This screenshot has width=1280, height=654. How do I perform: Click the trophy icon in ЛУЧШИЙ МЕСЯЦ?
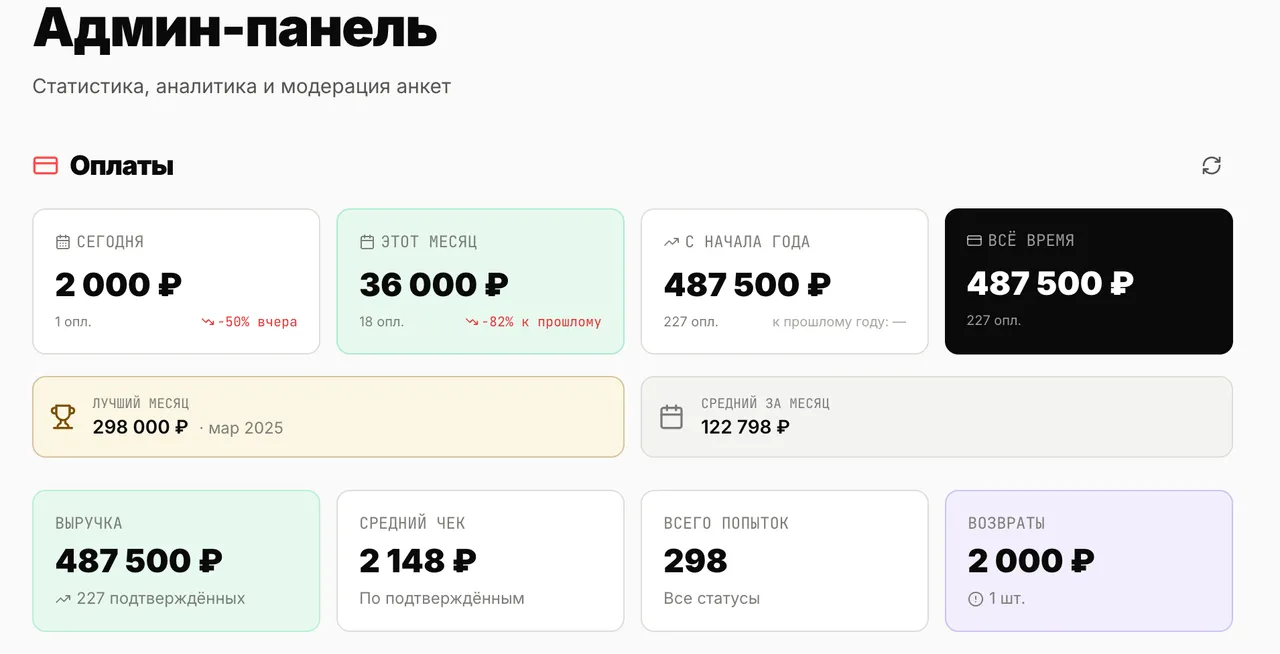pos(63,417)
